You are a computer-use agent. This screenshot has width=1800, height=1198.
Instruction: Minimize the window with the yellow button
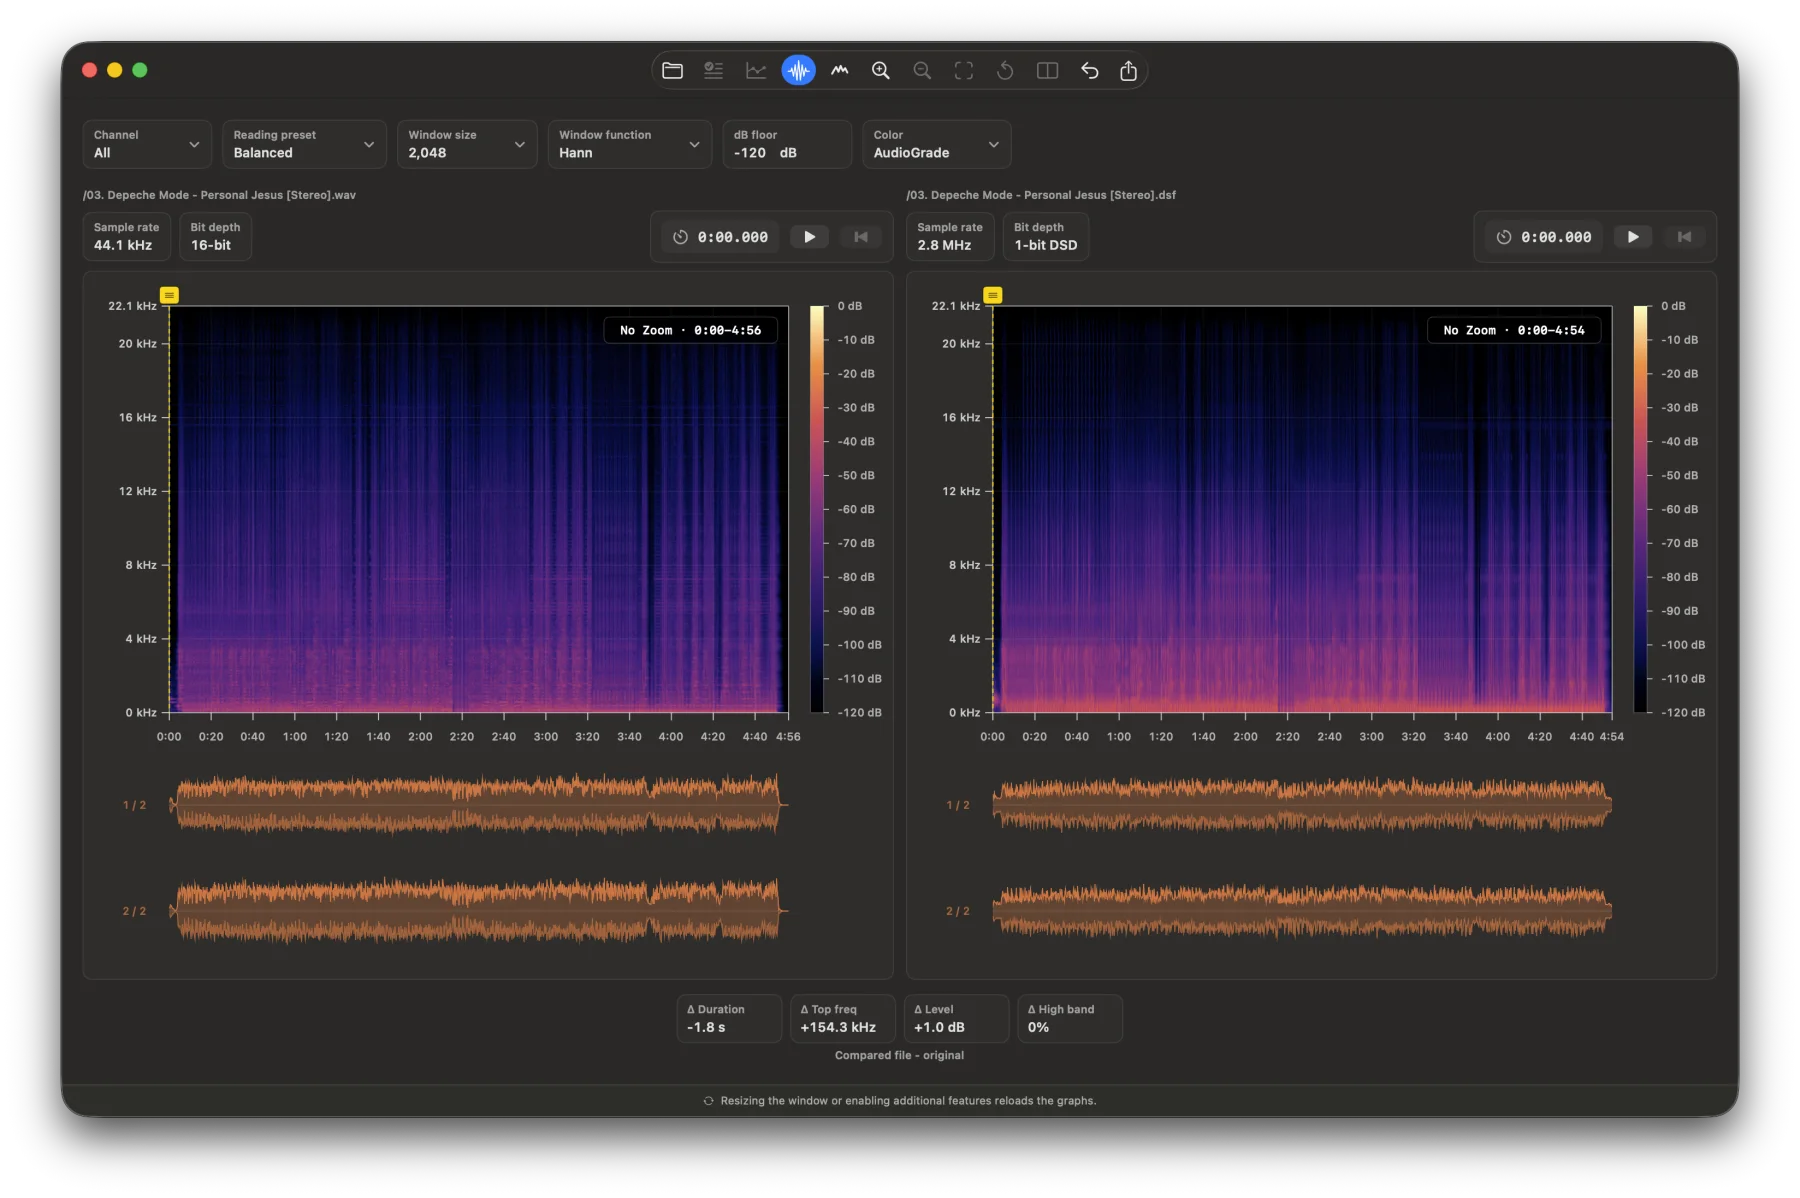pyautogui.click(x=114, y=70)
